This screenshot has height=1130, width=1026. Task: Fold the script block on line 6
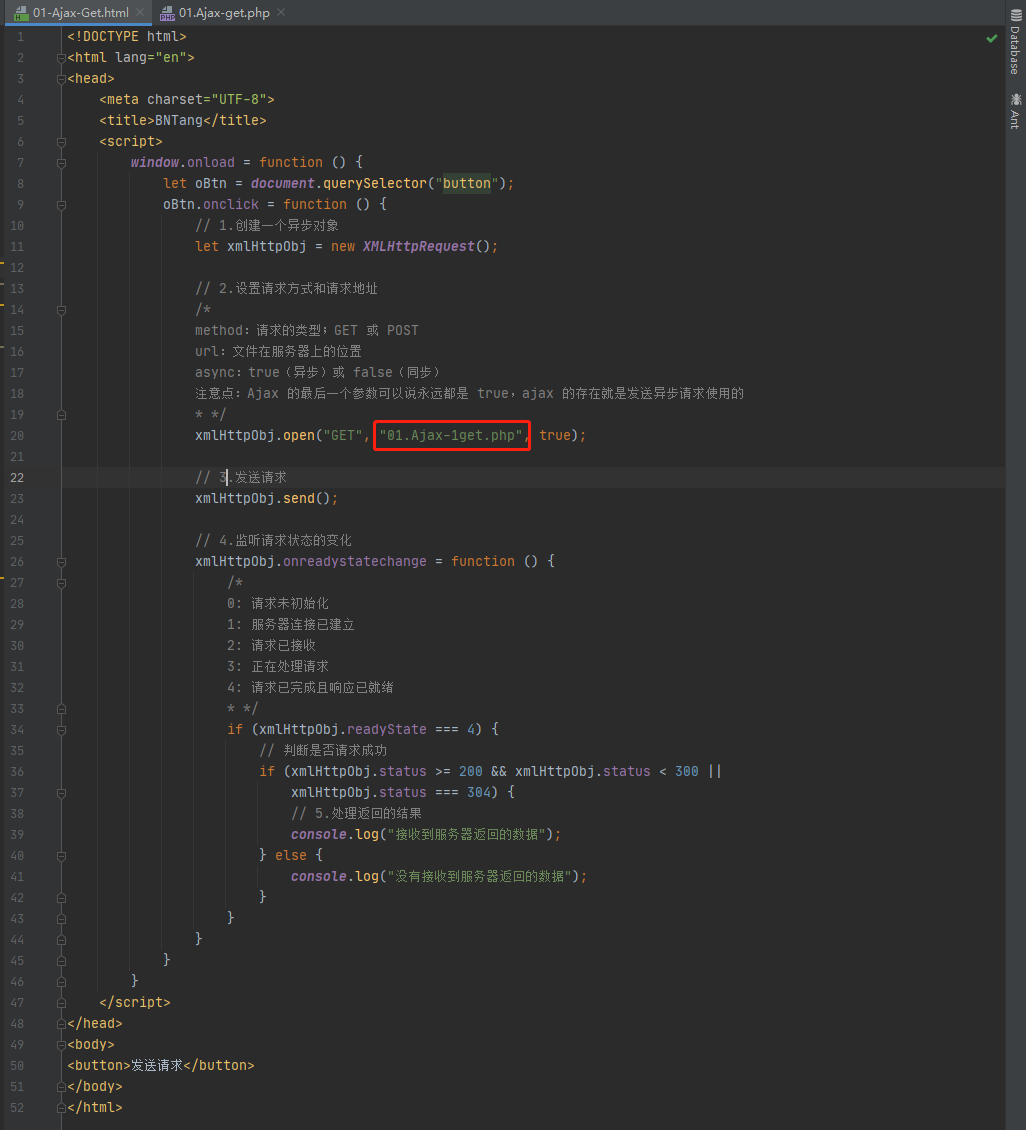pyautogui.click(x=61, y=142)
